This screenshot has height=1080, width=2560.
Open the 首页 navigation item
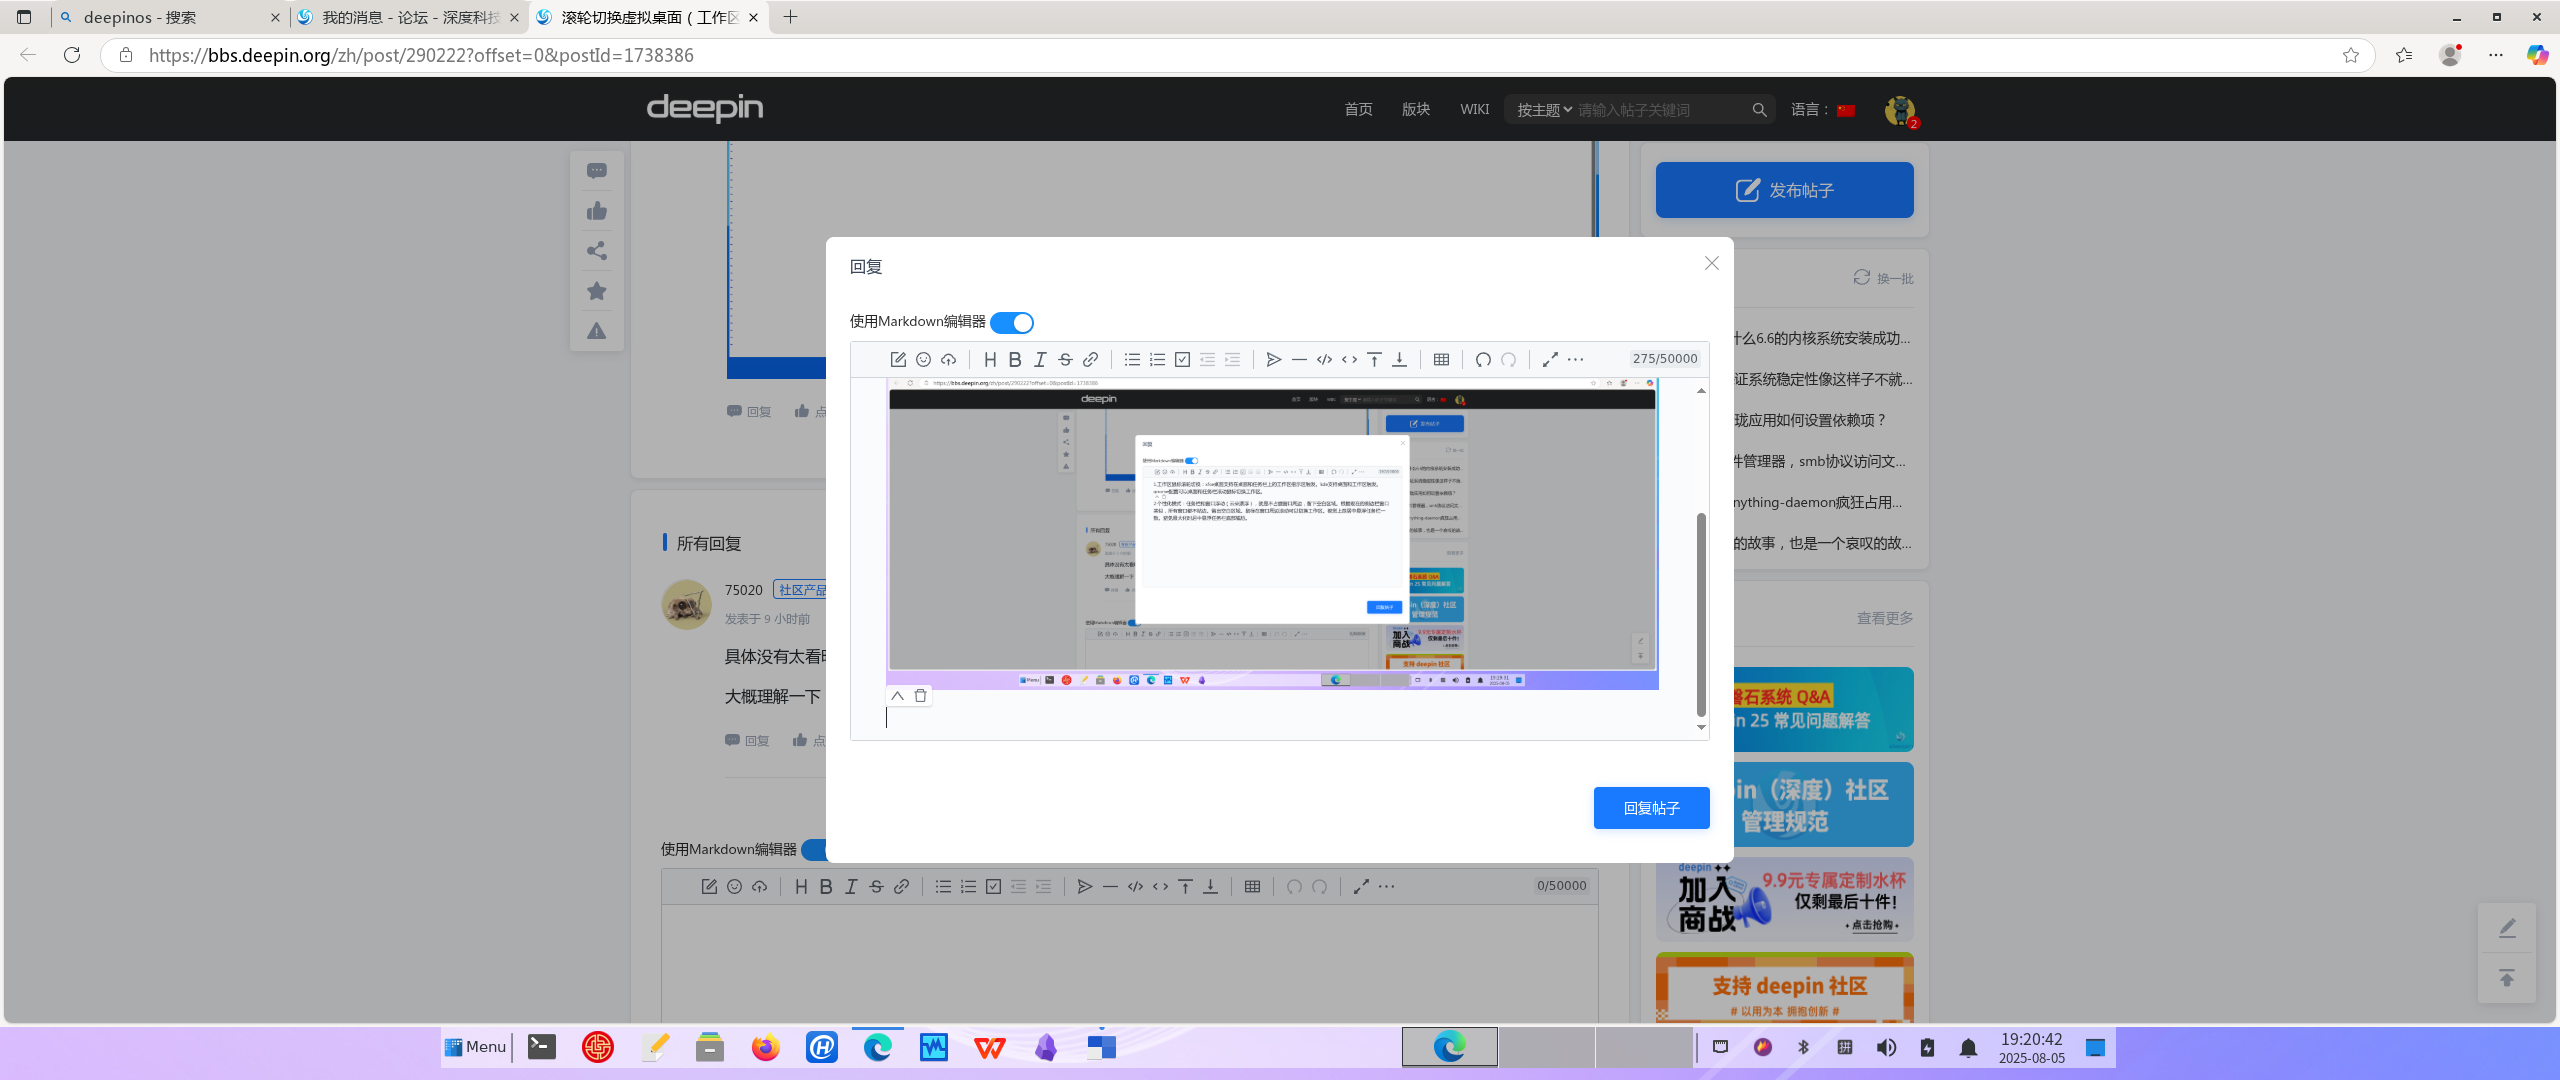tap(1358, 109)
